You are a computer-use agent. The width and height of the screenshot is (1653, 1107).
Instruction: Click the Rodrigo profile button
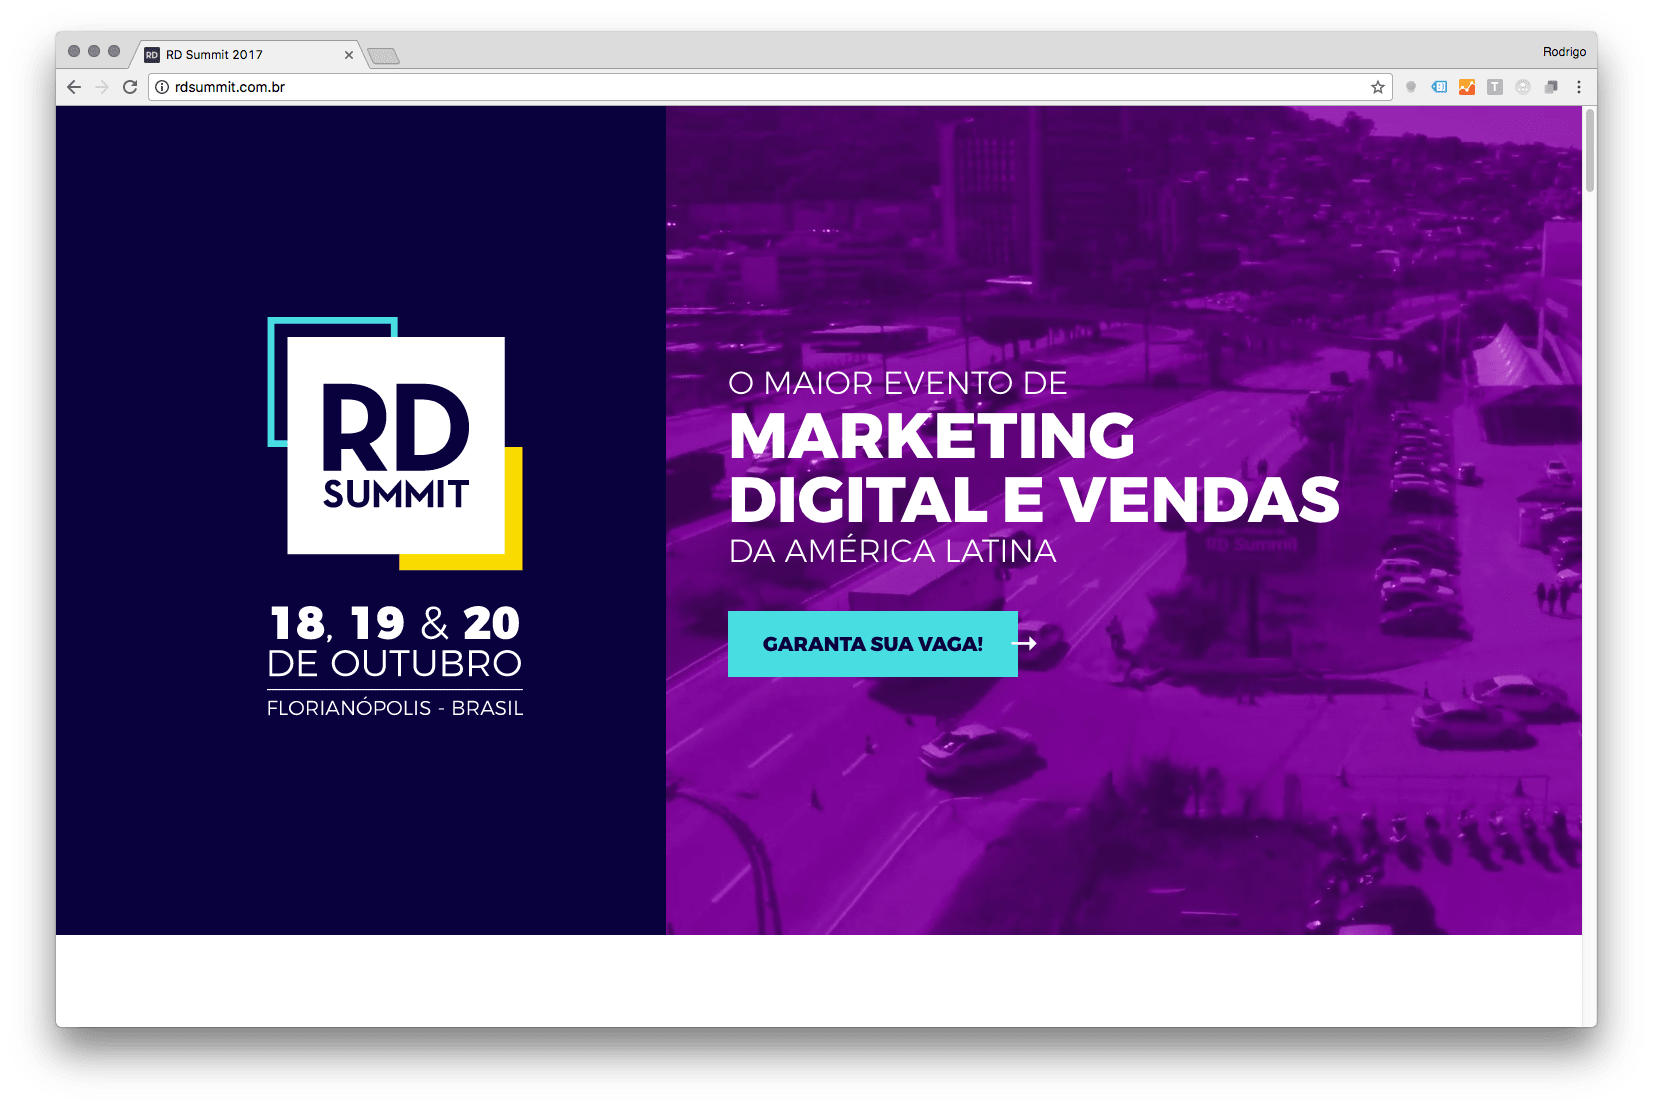click(x=1564, y=52)
